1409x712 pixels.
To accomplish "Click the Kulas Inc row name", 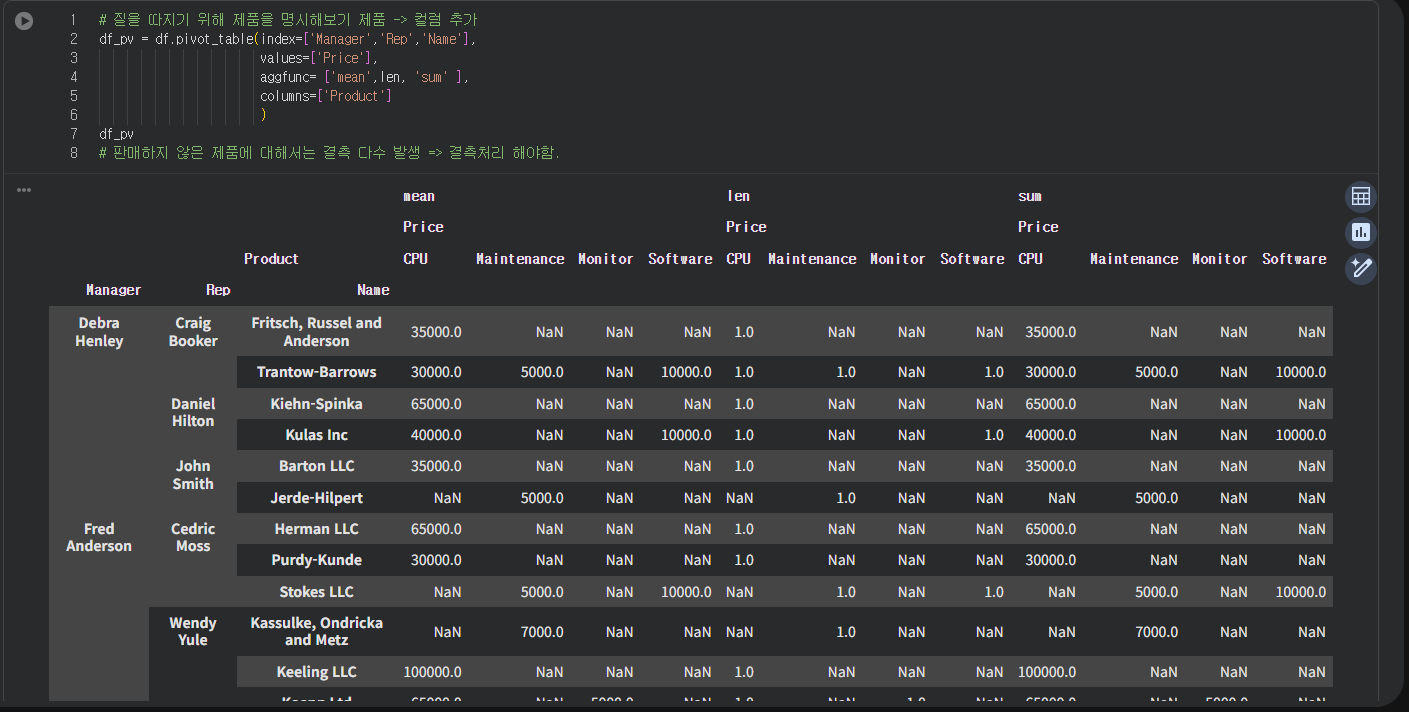I will [x=317, y=435].
